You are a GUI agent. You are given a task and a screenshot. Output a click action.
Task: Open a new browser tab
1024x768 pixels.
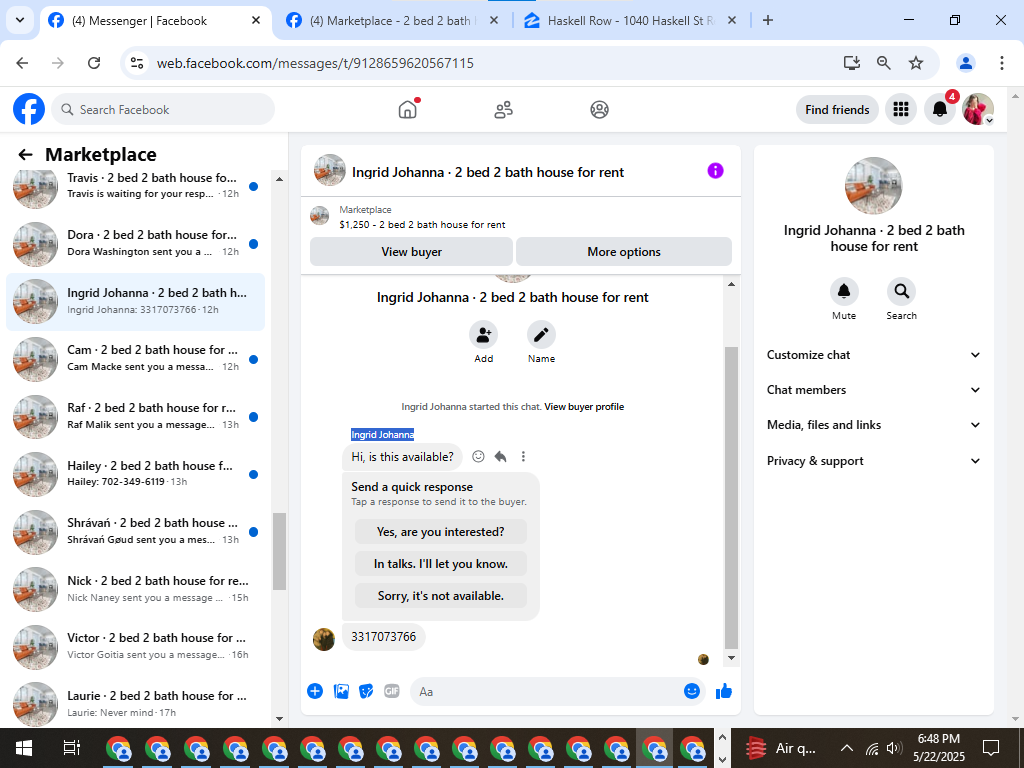[768, 20]
